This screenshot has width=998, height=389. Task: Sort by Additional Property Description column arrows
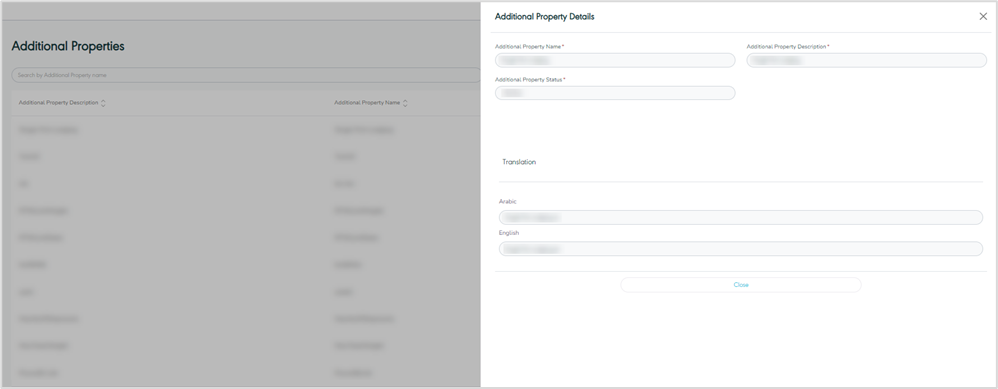click(103, 103)
